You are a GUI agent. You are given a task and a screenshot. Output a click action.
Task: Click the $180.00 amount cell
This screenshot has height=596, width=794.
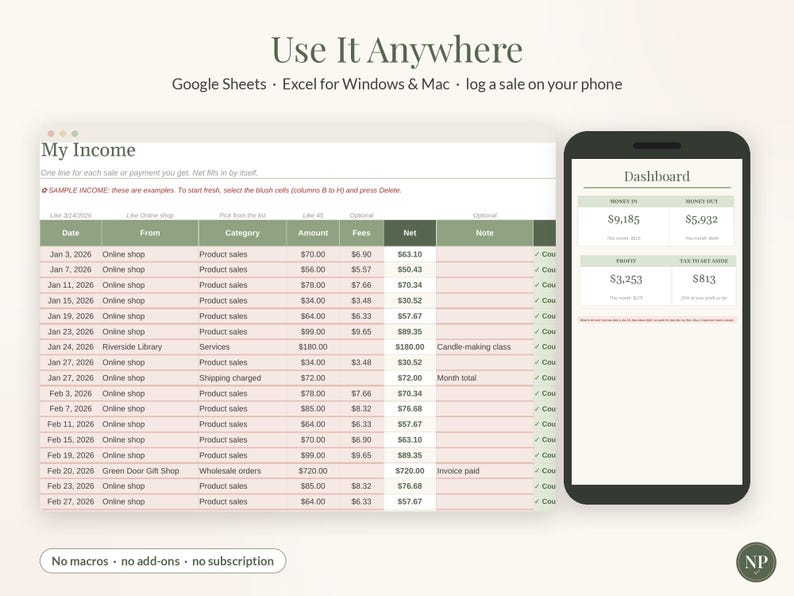(x=313, y=347)
